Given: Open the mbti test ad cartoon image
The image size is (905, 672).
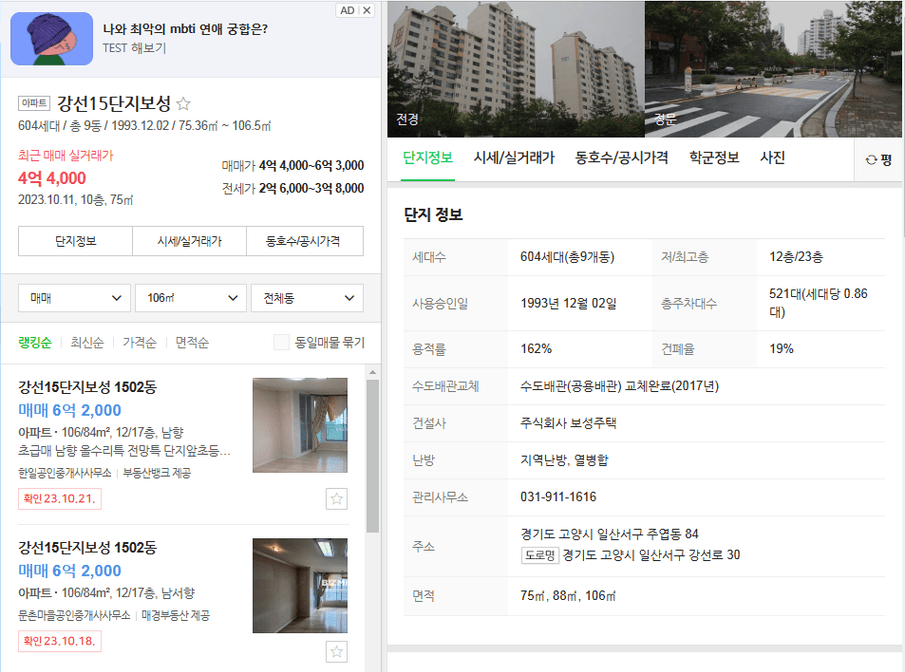Looking at the screenshot, I should pyautogui.click(x=52, y=39).
